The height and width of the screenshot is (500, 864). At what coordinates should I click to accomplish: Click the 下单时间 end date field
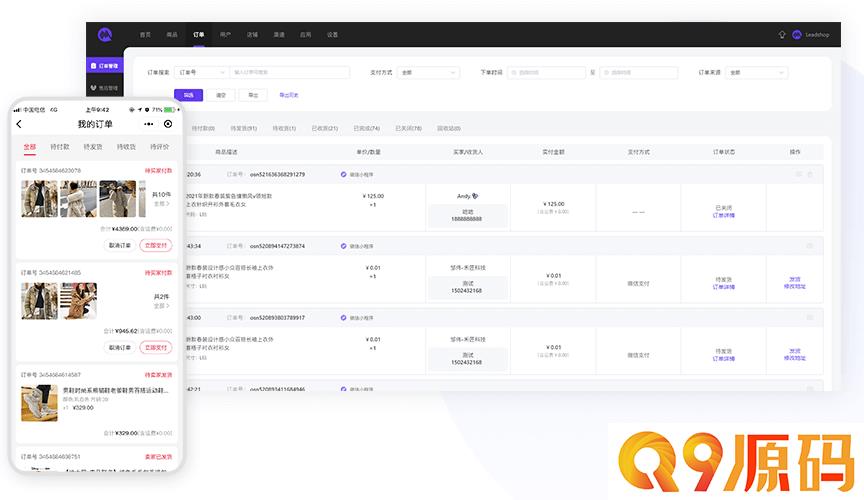[x=639, y=72]
